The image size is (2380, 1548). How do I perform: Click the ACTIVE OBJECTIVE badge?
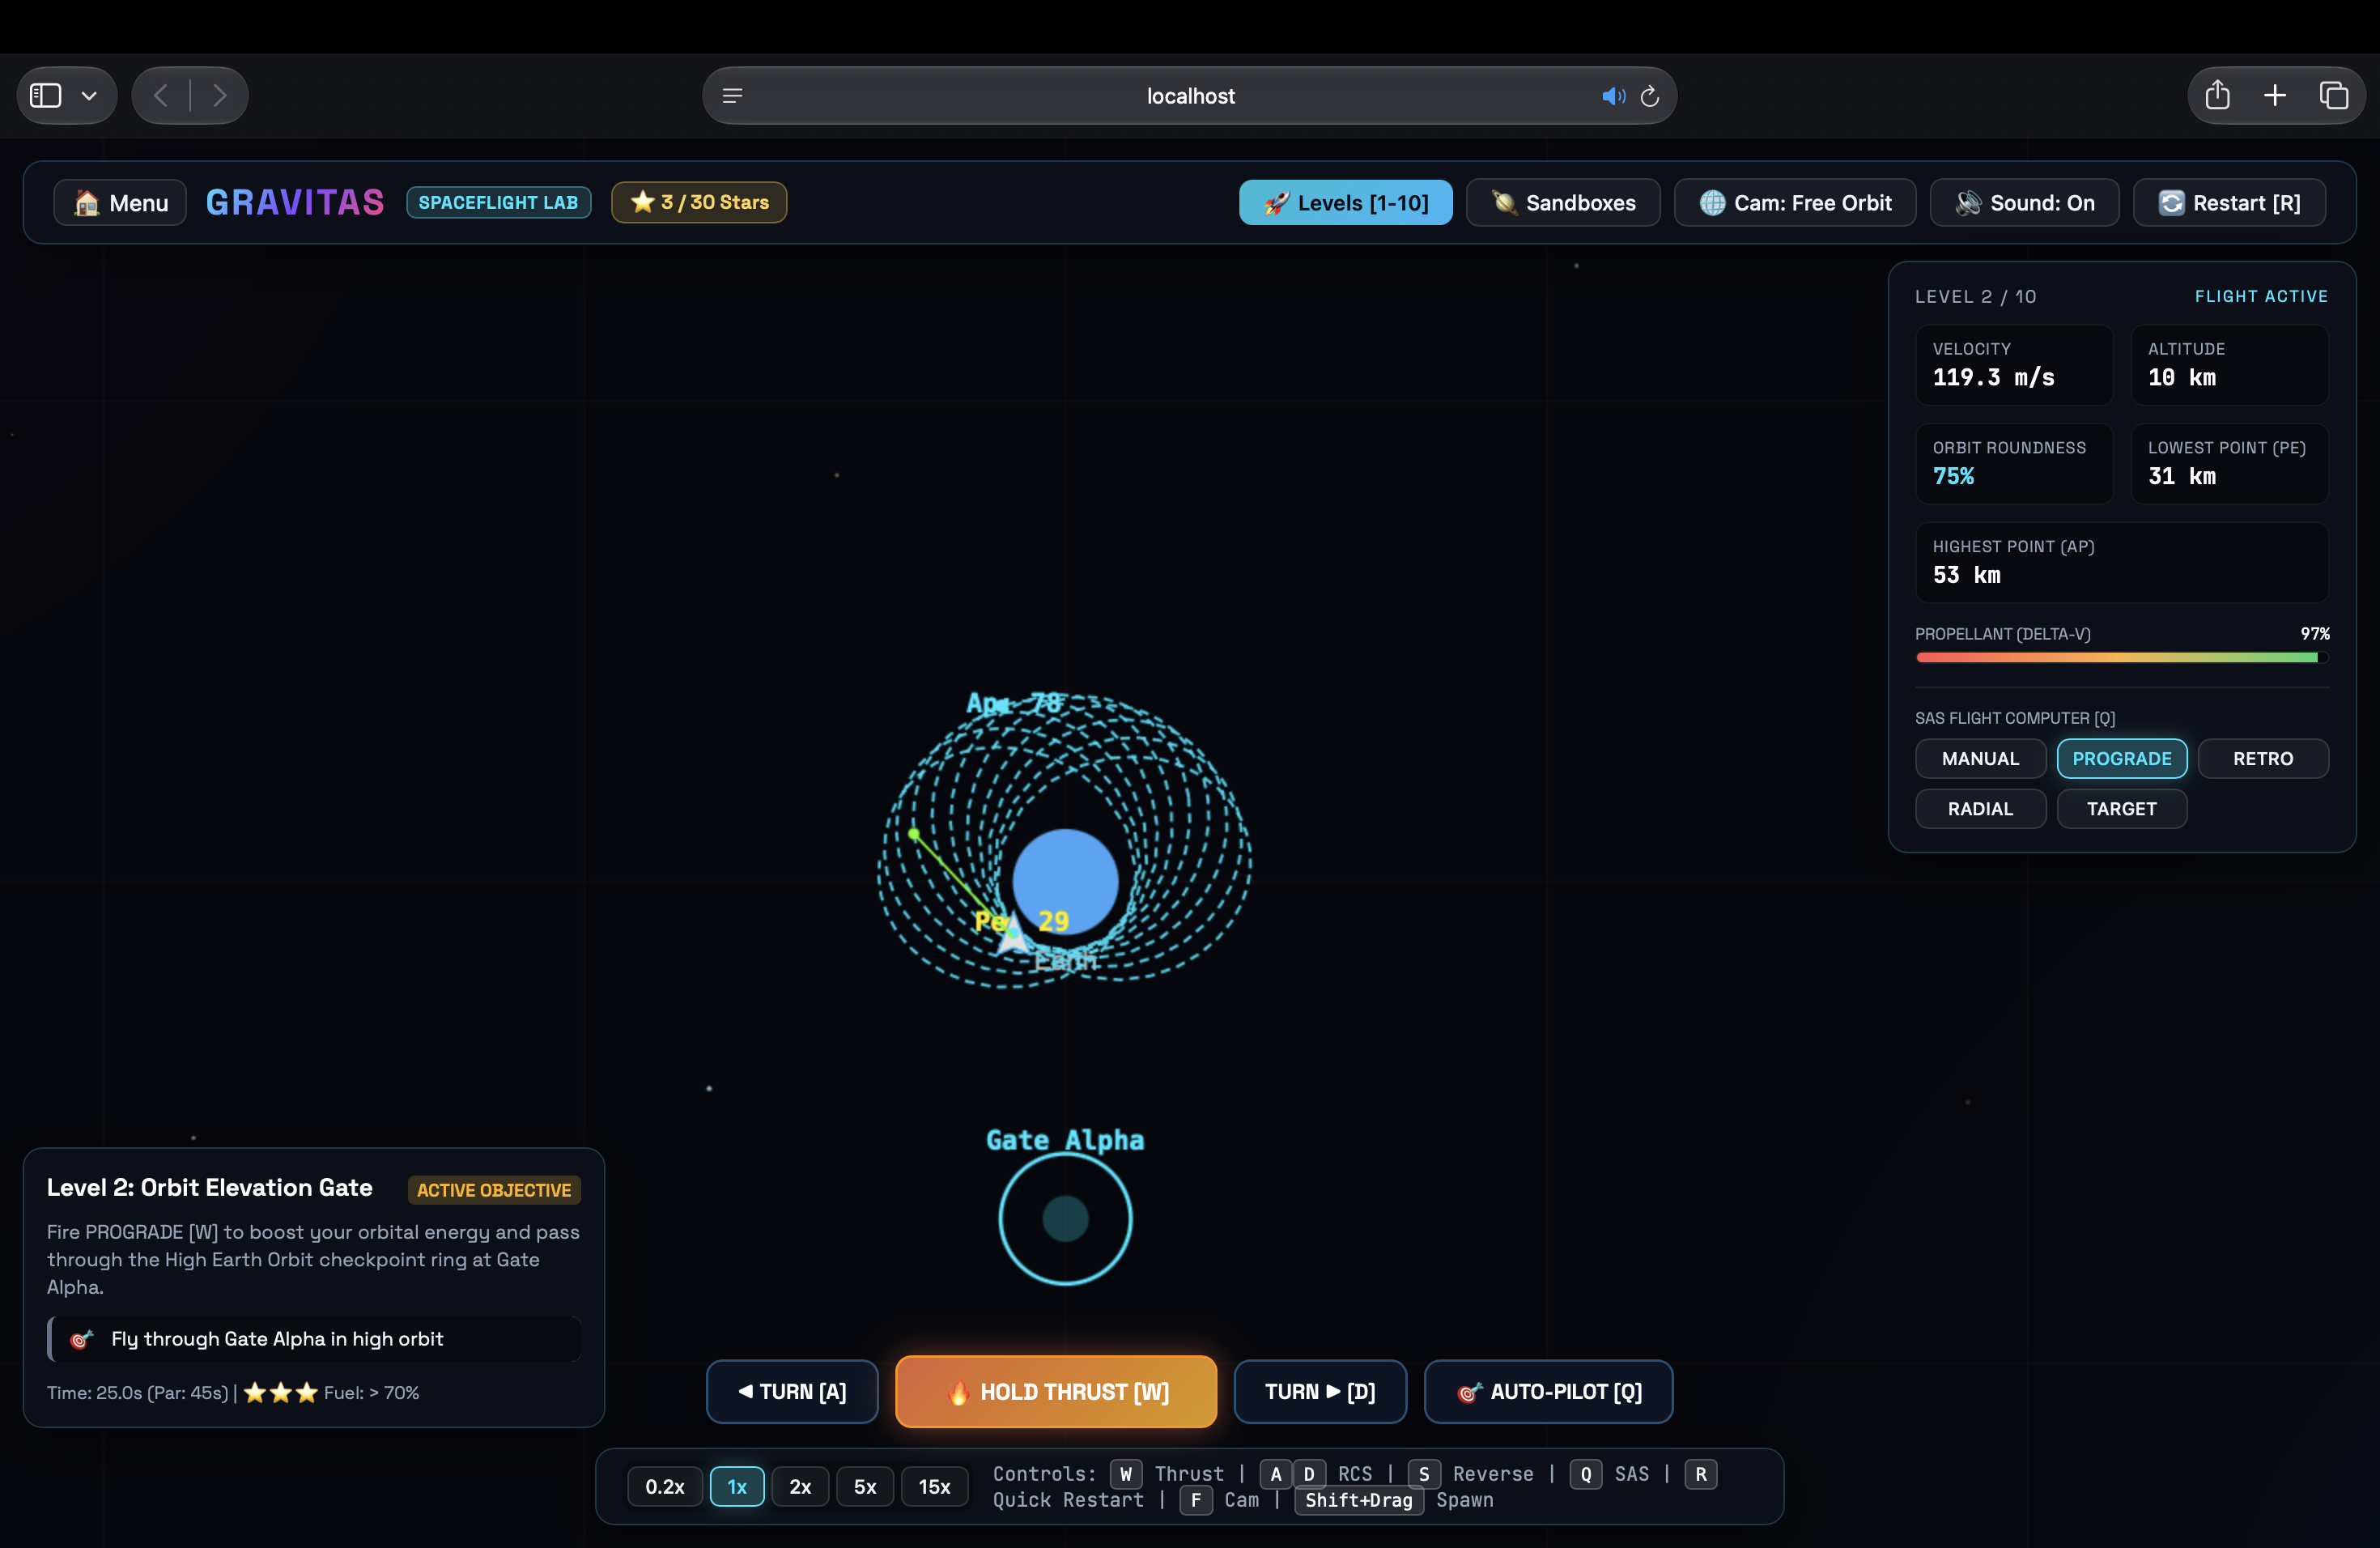[x=494, y=1190]
